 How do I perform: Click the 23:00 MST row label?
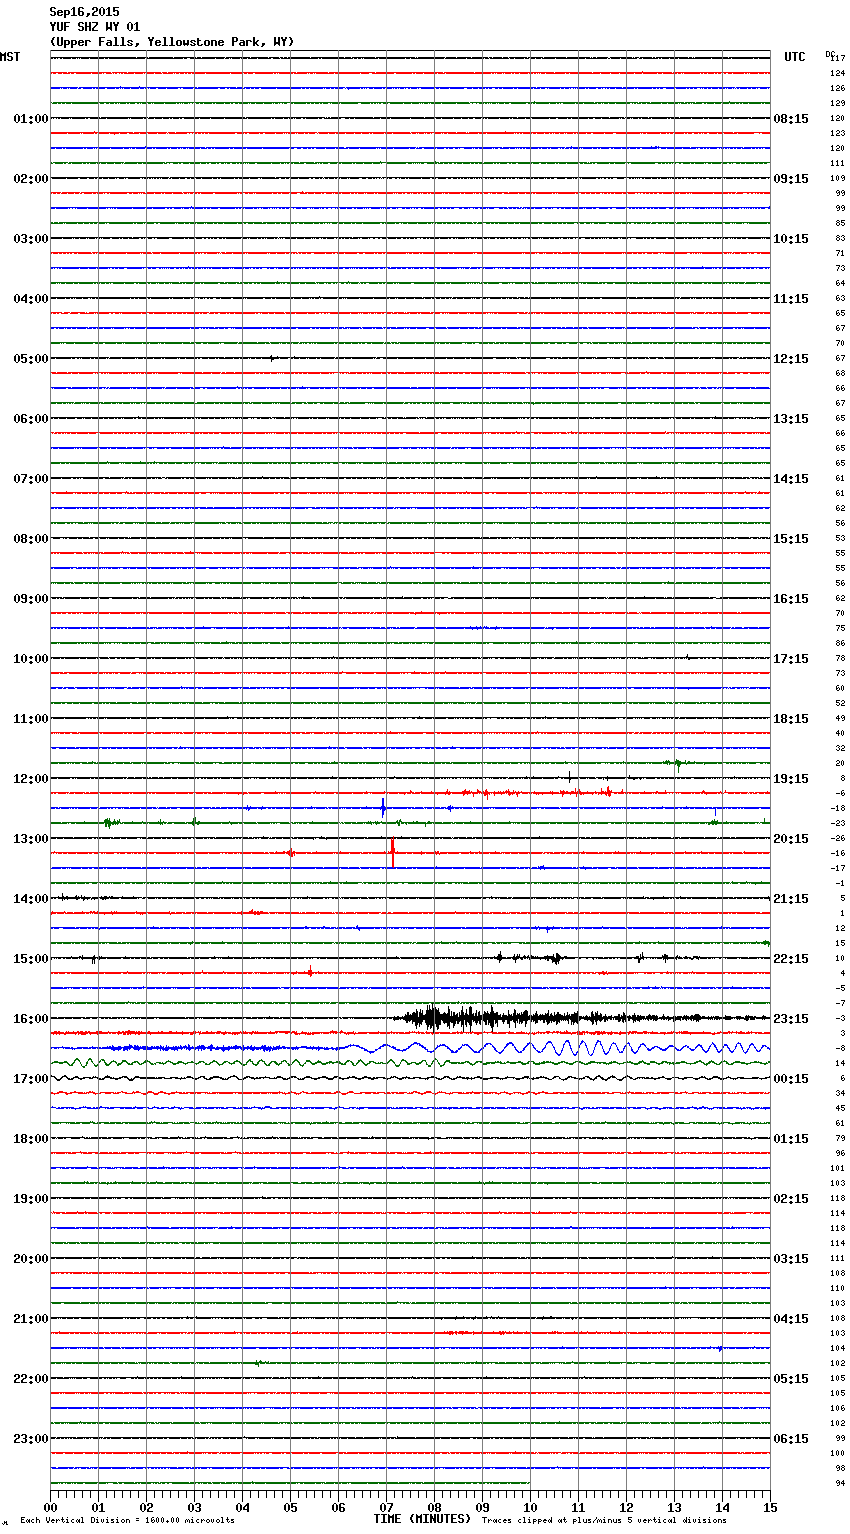pyautogui.click(x=30, y=1439)
